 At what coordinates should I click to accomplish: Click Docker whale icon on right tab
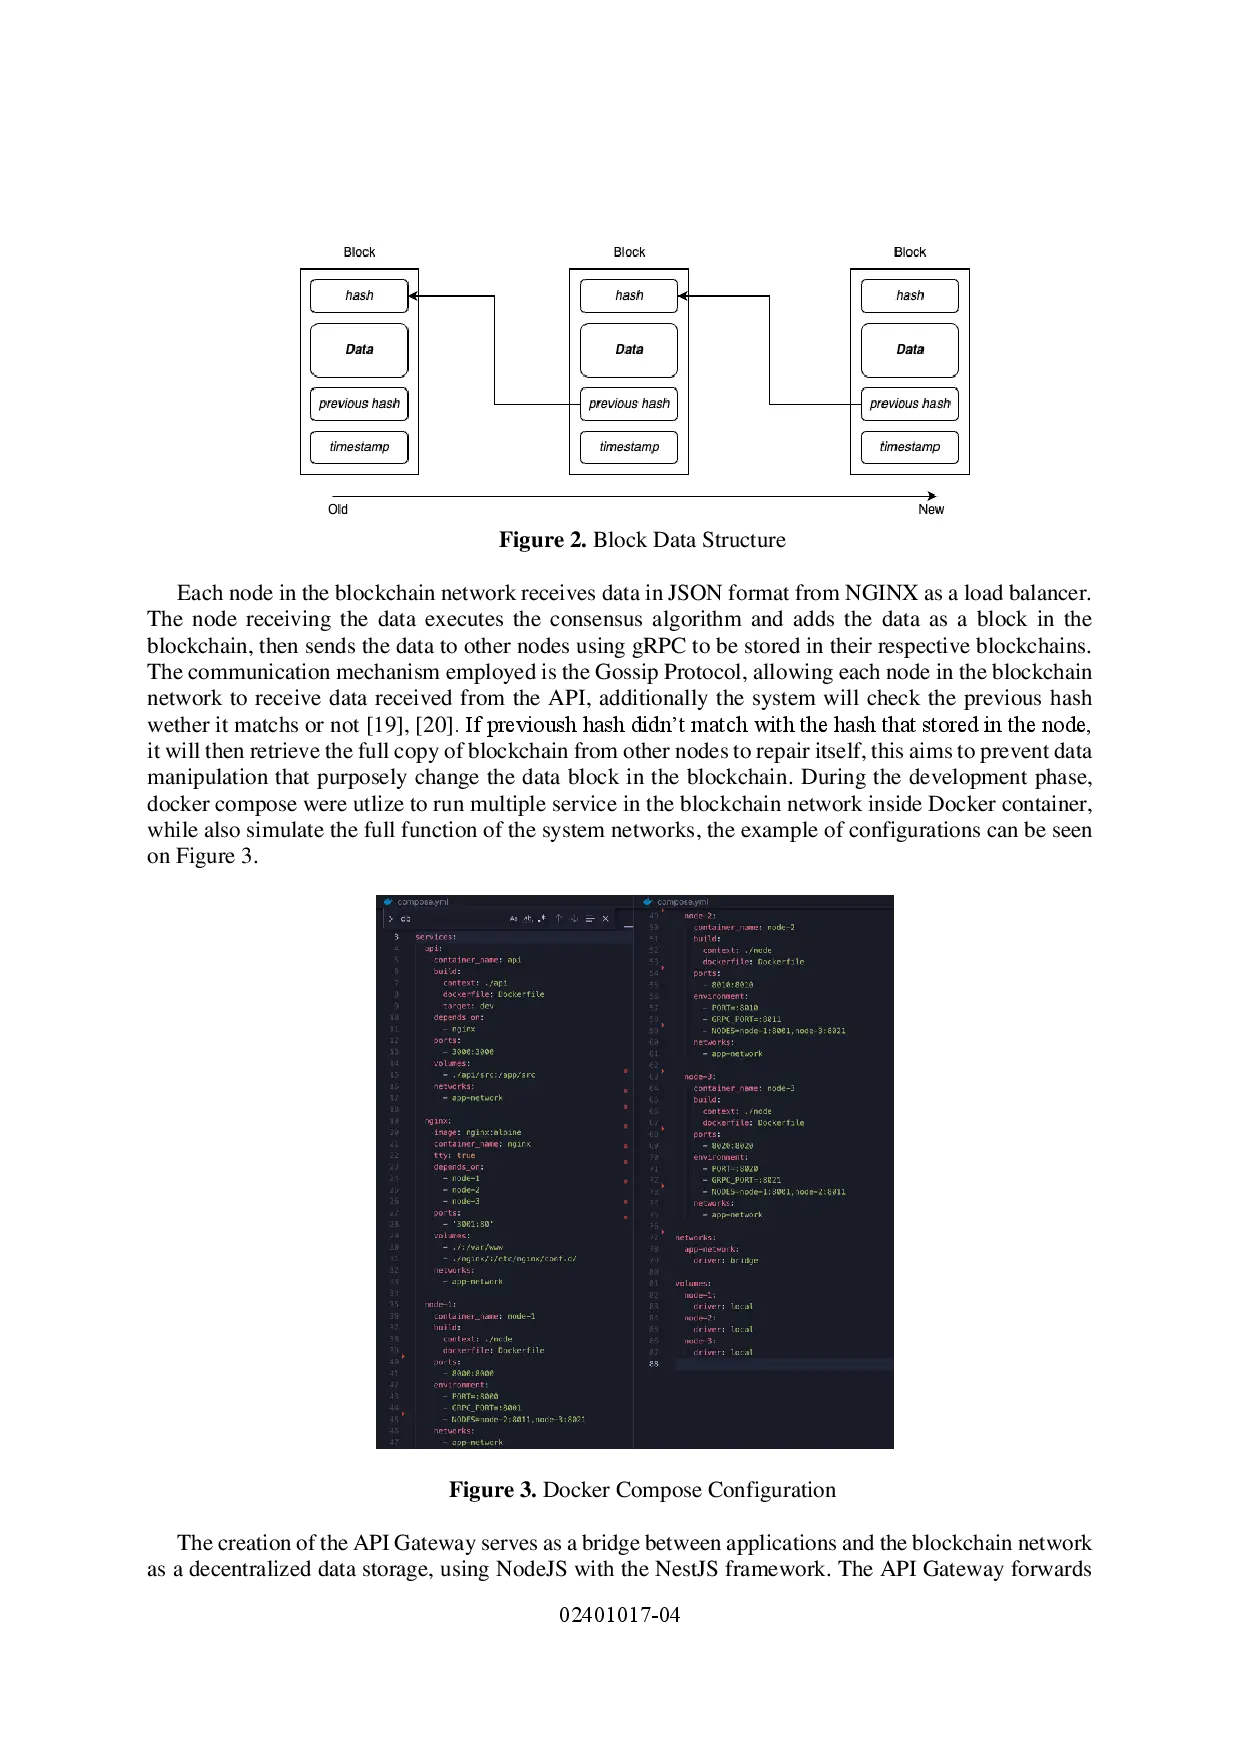click(649, 901)
